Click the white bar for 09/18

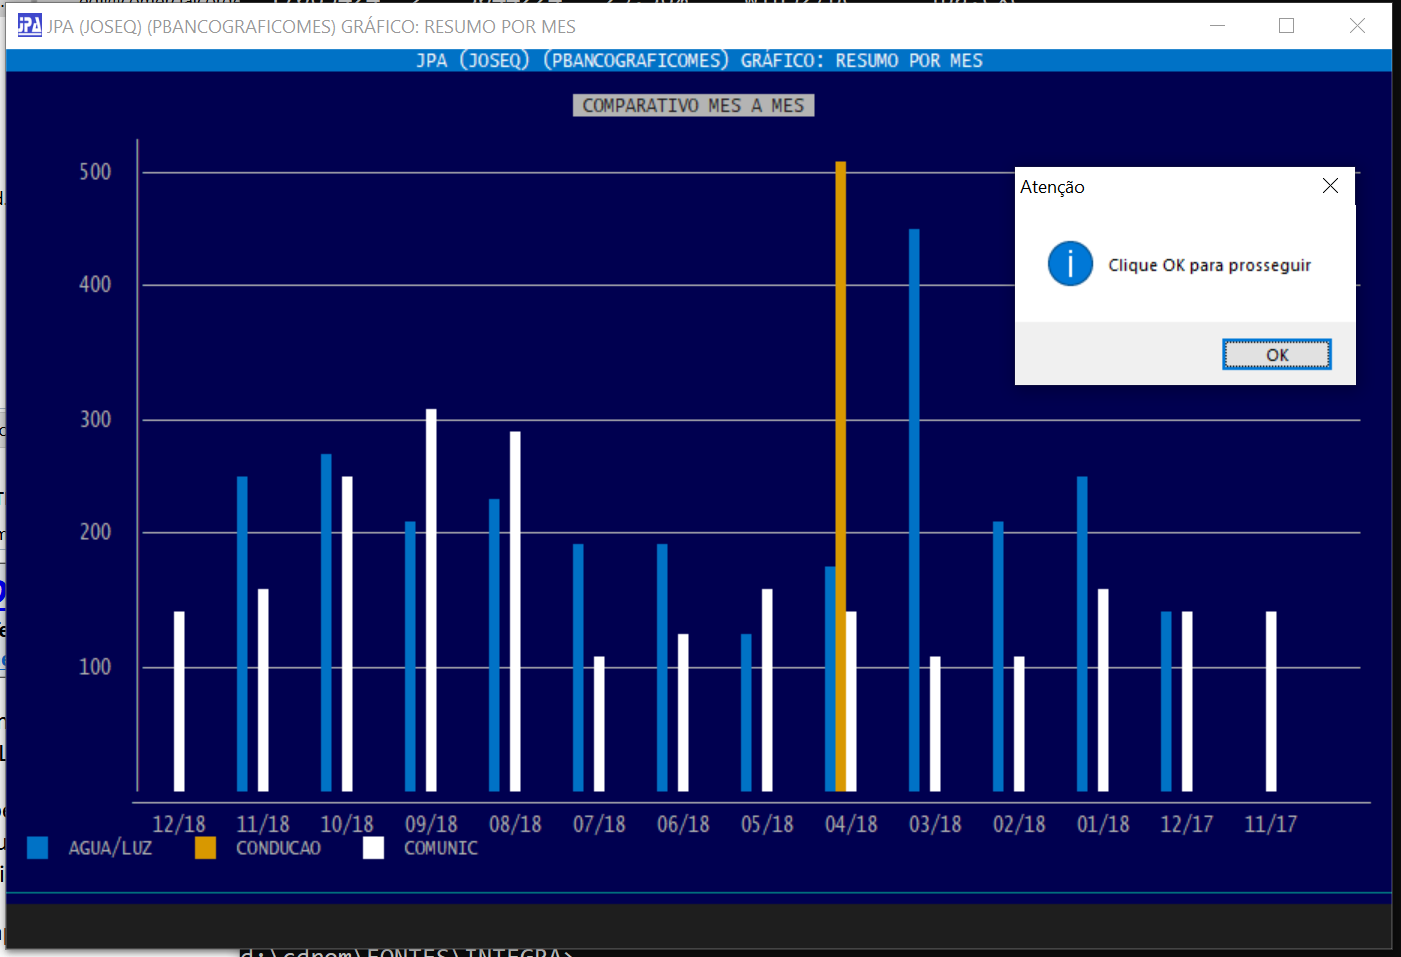(x=431, y=600)
